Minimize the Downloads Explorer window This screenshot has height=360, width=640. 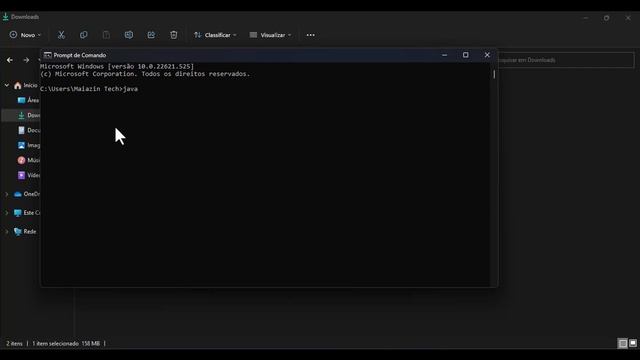pos(586,18)
